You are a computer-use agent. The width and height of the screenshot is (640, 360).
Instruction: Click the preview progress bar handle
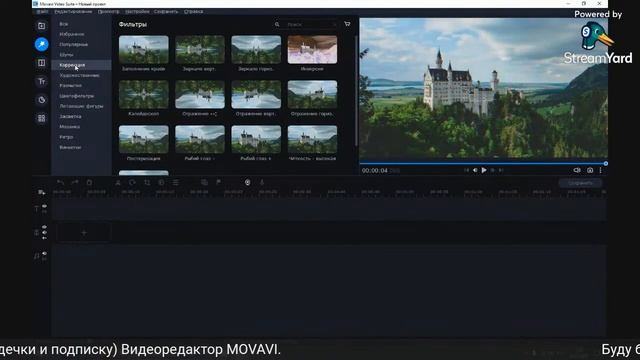click(x=606, y=163)
